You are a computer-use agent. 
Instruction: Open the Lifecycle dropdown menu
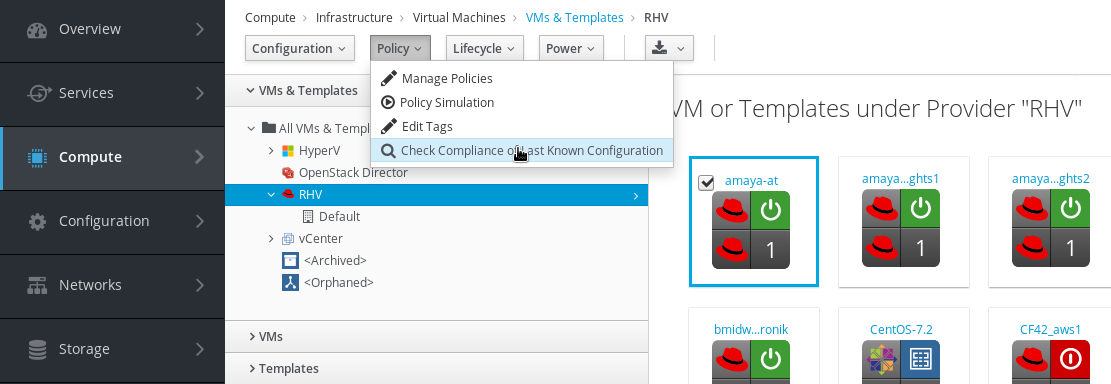485,48
